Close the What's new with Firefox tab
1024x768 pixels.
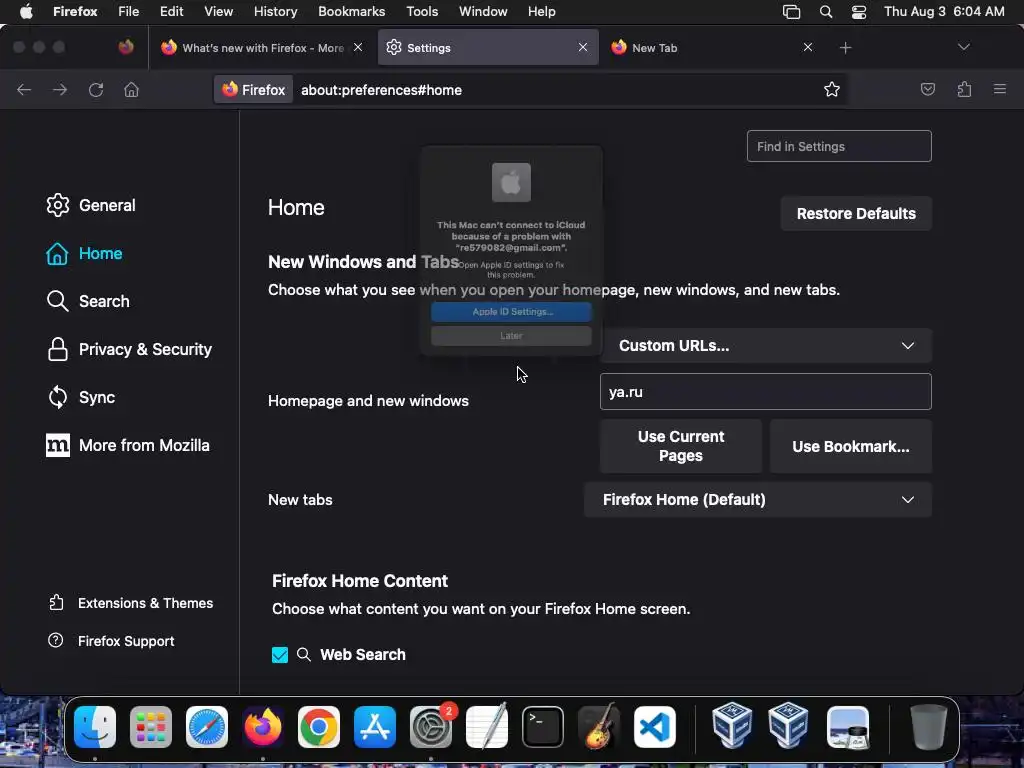(358, 47)
